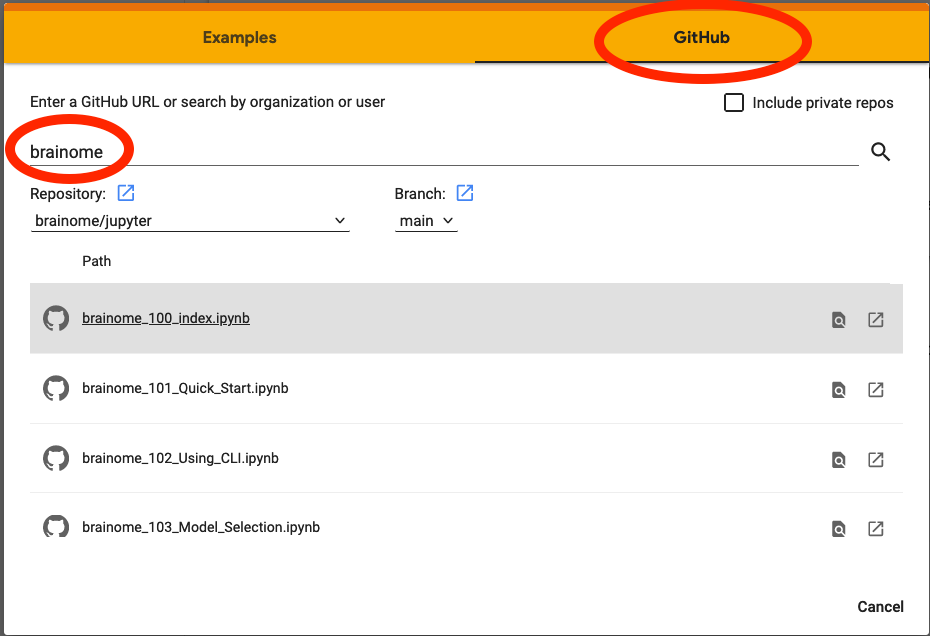Open brainome_100_index.ipynb in new tab icon
Screen dimensions: 930x636
click(x=875, y=320)
